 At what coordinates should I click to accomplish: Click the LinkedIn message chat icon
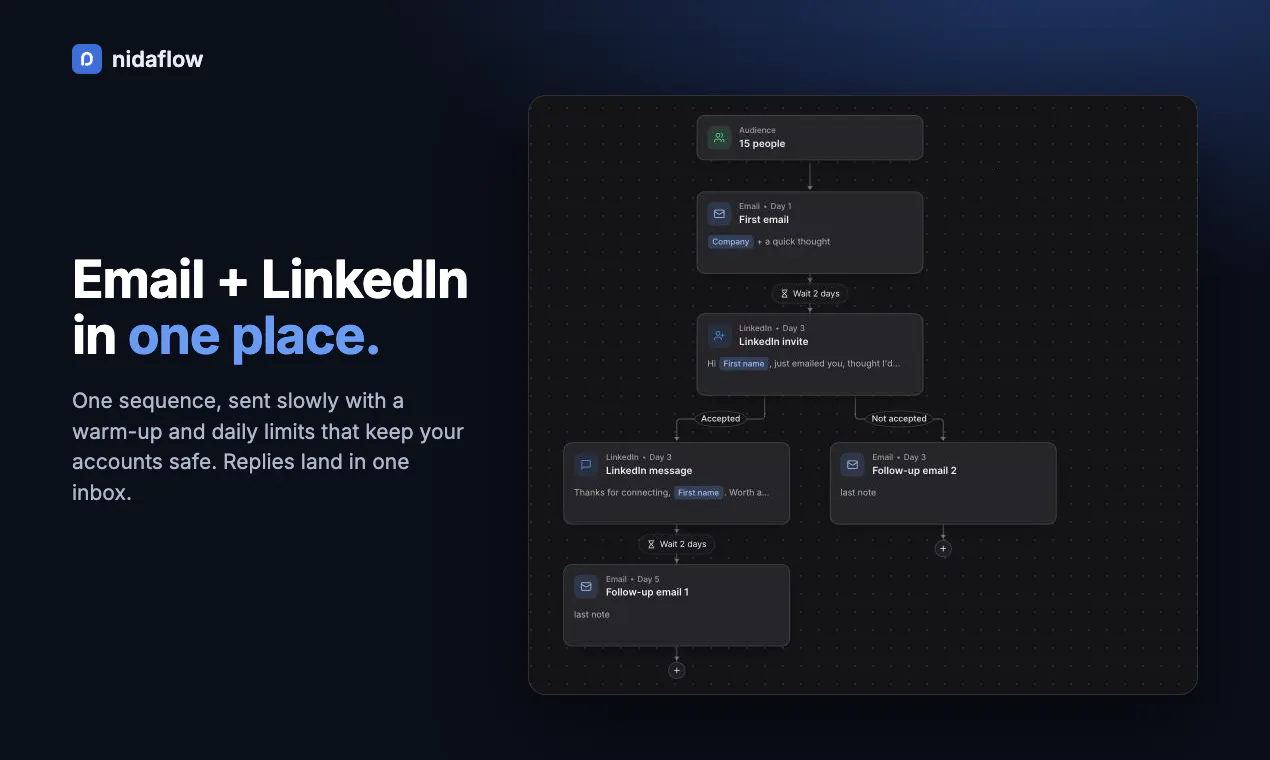(586, 465)
